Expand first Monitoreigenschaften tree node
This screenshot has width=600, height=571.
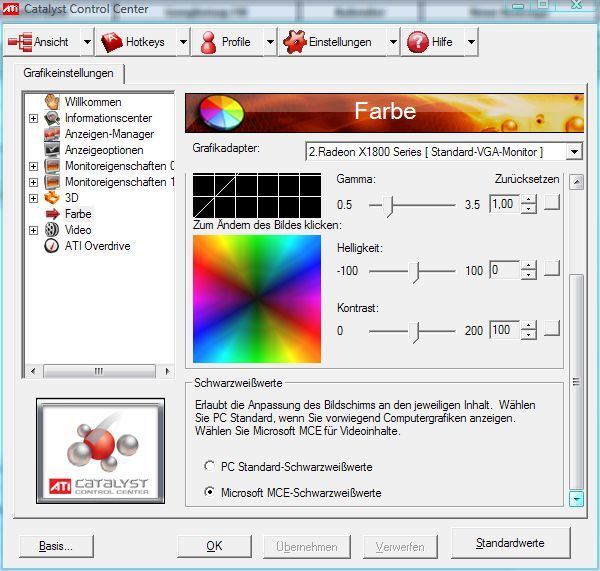[x=33, y=166]
